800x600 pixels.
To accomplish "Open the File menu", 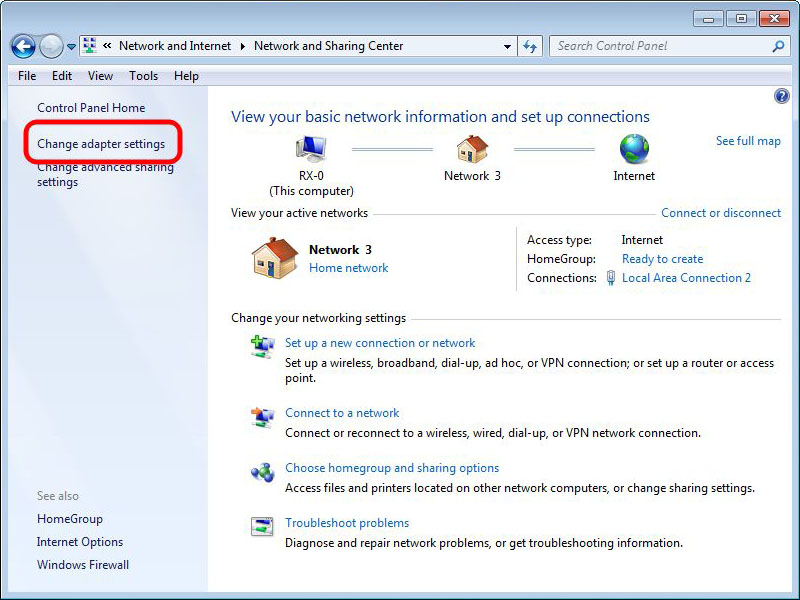I will tap(27, 76).
